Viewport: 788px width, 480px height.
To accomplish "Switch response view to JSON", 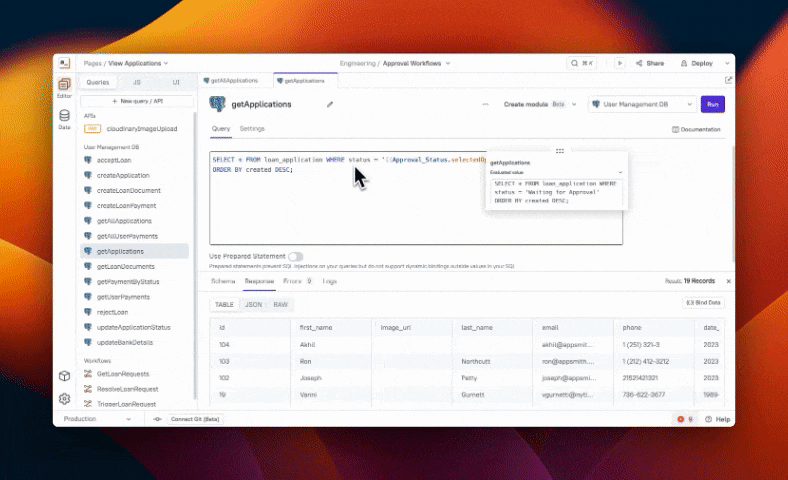I will tap(254, 304).
